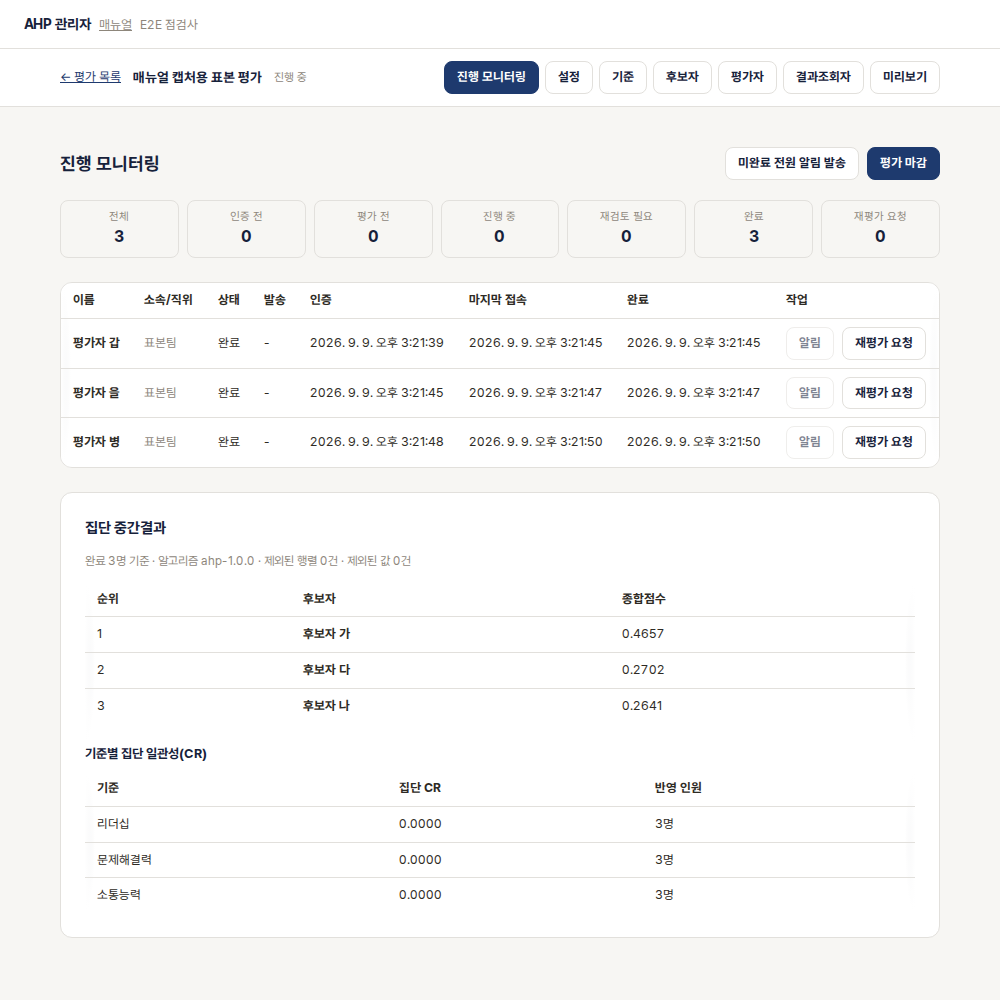Click evaluator name 평가자 갑

tap(96, 343)
